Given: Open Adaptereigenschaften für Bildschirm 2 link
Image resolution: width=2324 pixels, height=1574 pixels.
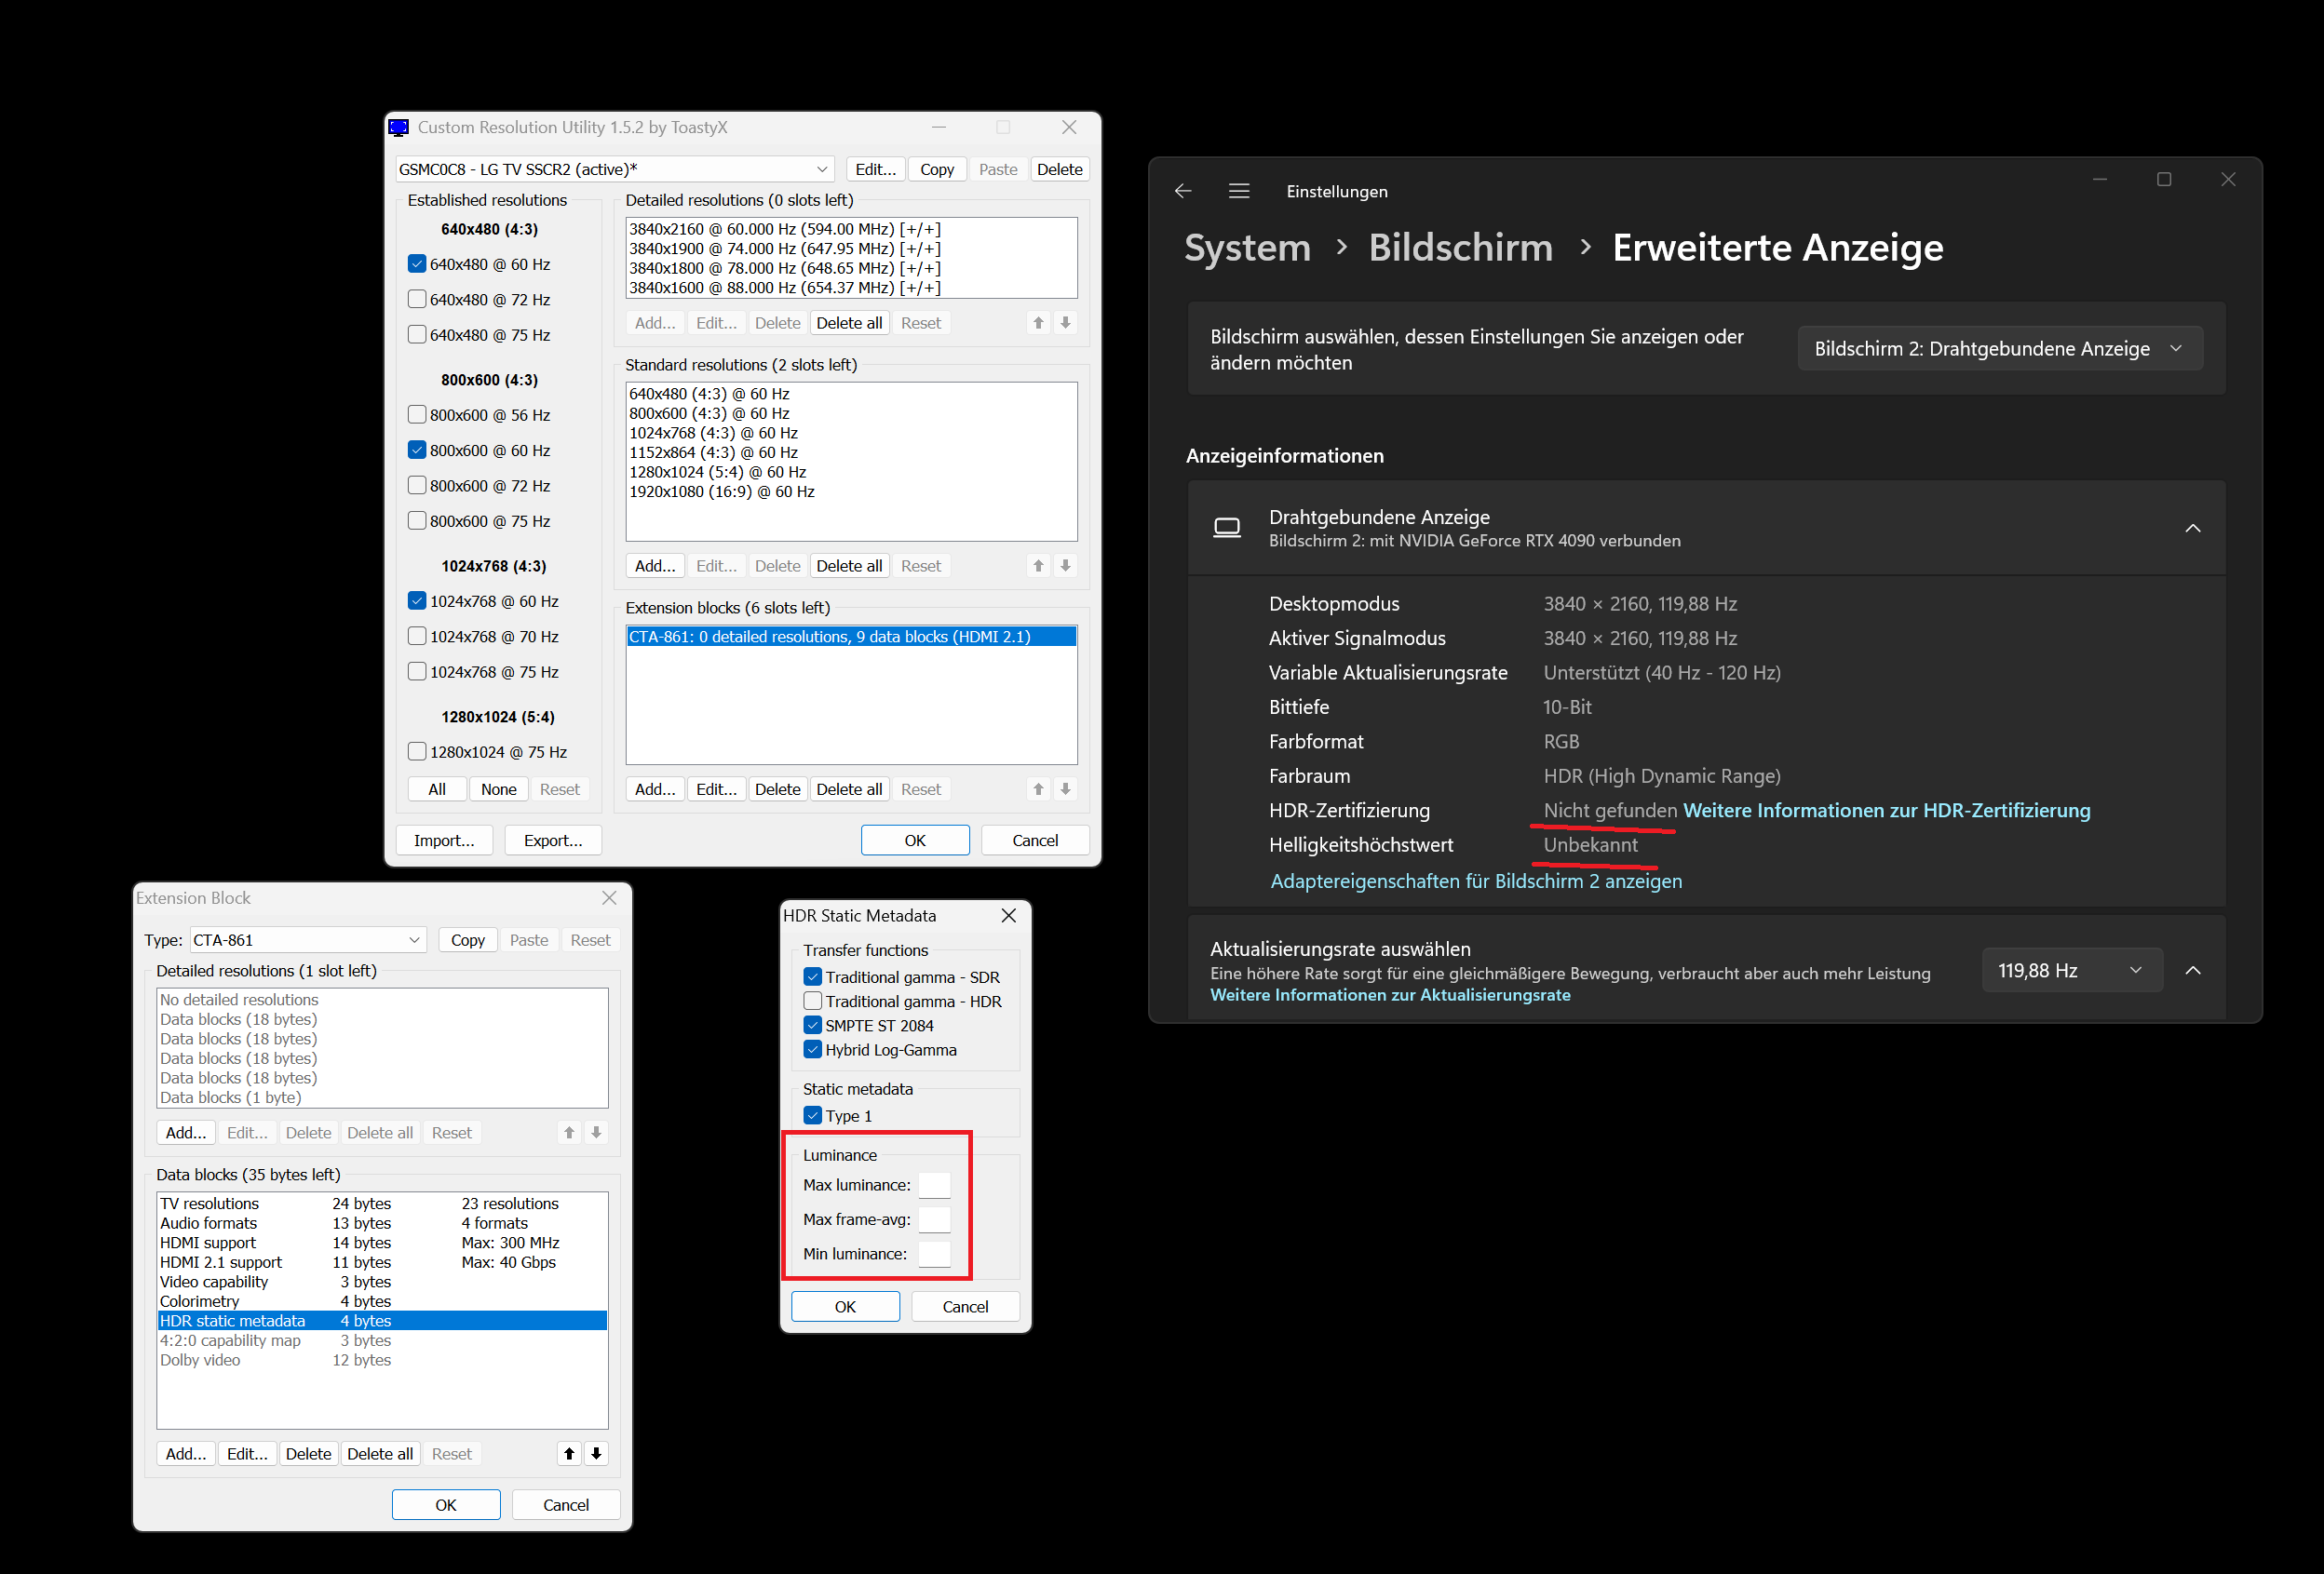Looking at the screenshot, I should 1475,881.
